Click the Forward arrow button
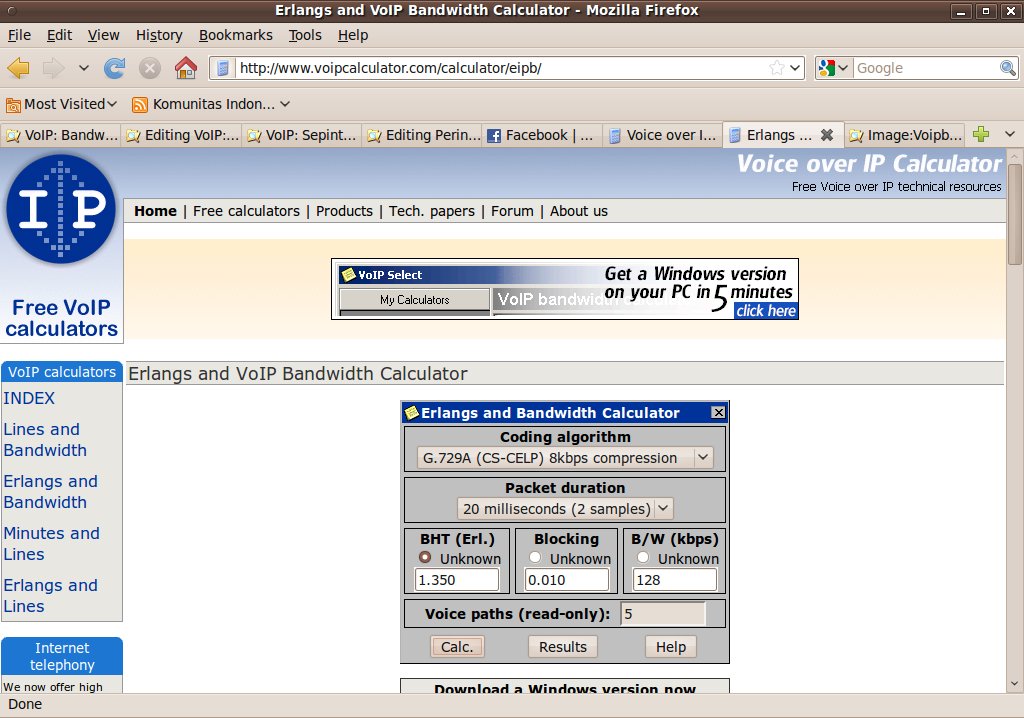This screenshot has height=718, width=1024. 54,68
